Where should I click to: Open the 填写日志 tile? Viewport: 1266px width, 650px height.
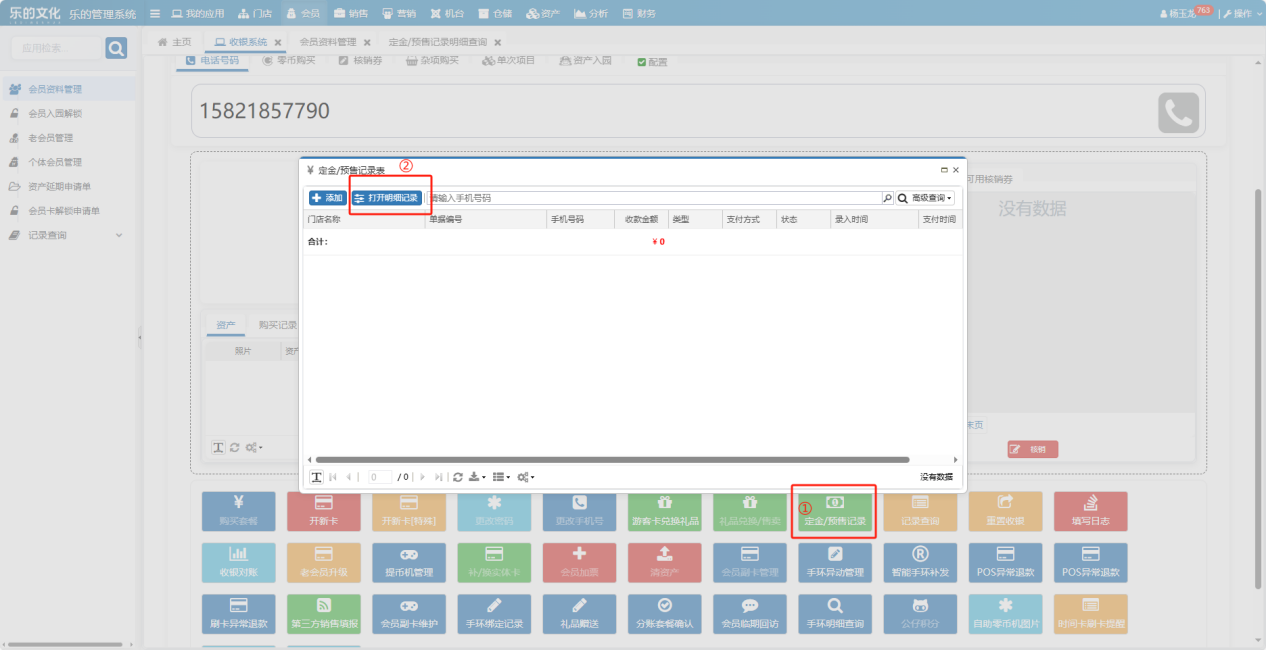coord(1090,511)
